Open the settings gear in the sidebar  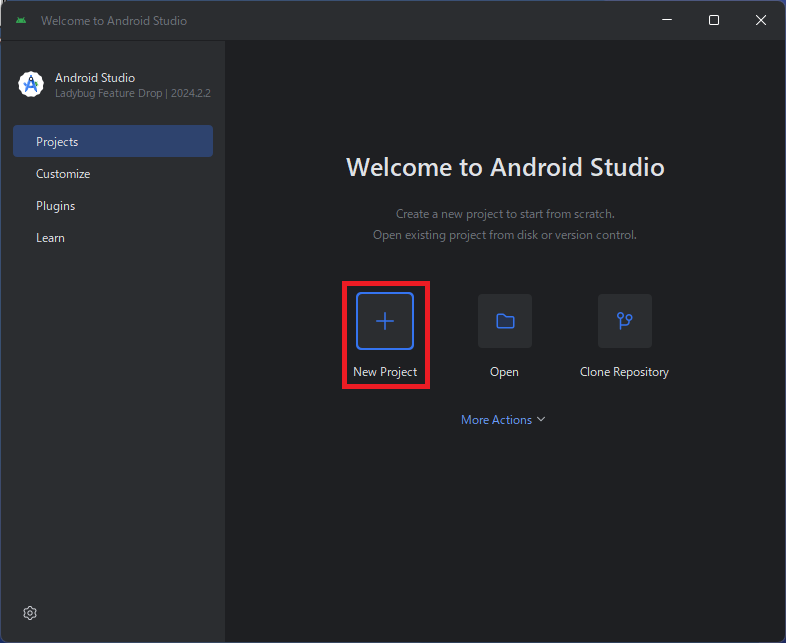(30, 613)
